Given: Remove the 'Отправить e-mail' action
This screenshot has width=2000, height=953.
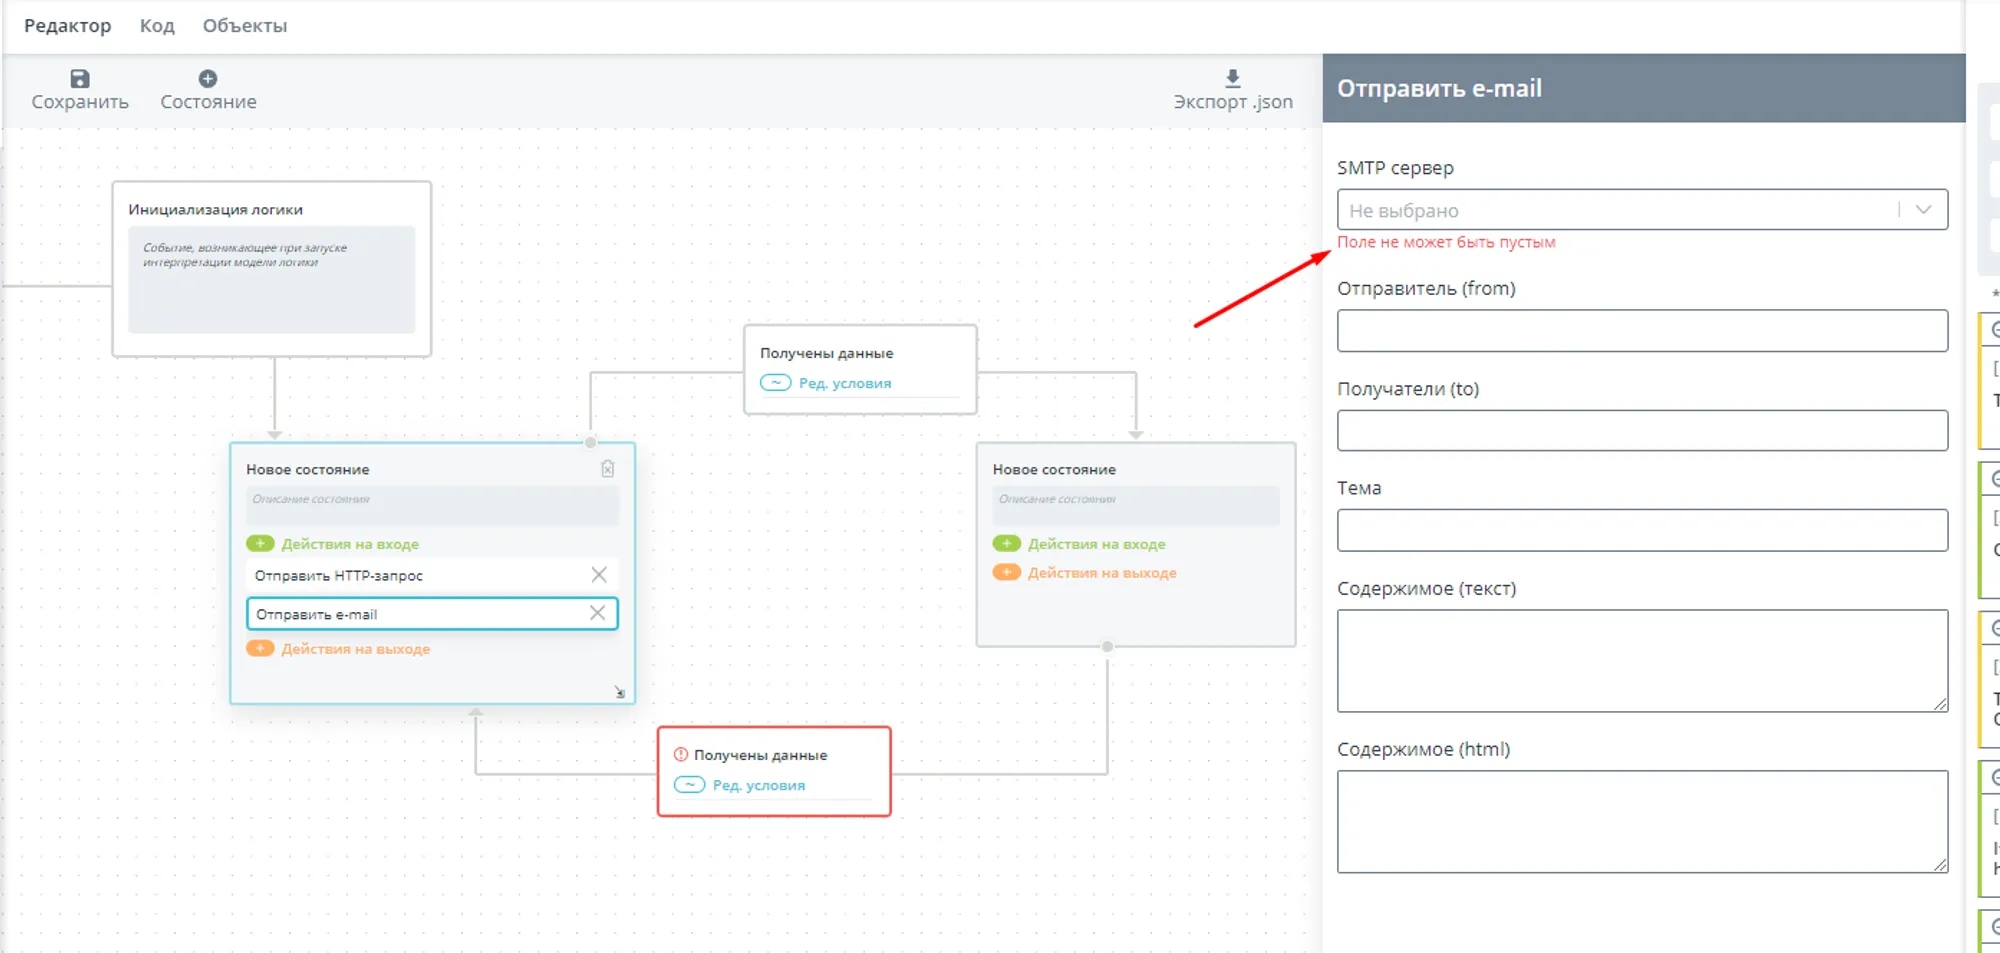Looking at the screenshot, I should (597, 613).
